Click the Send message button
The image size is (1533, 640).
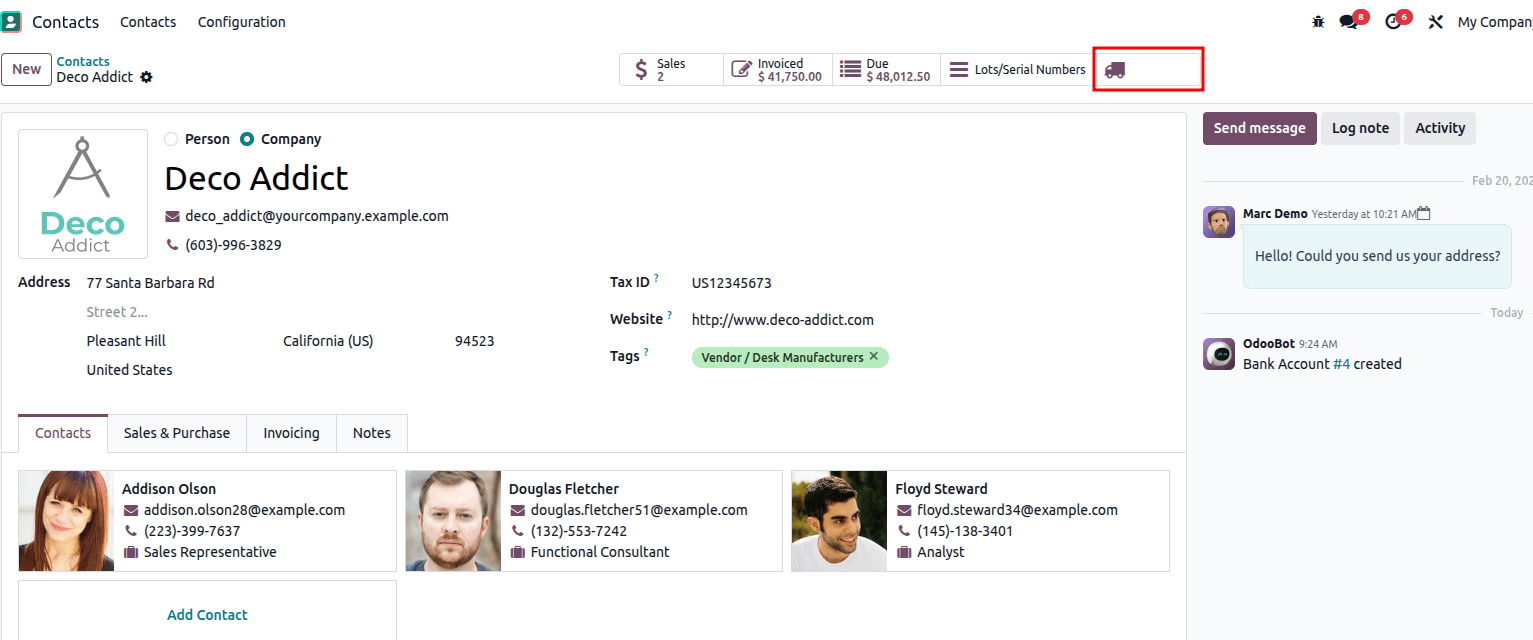[x=1259, y=128]
